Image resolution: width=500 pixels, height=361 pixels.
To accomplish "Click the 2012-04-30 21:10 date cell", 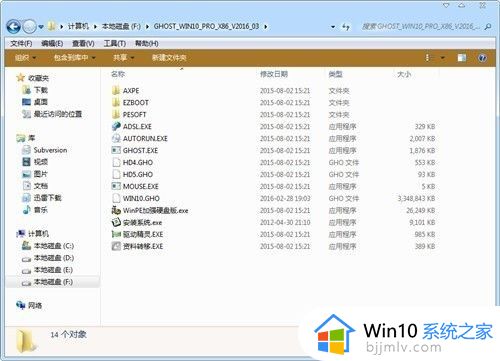I will click(285, 223).
